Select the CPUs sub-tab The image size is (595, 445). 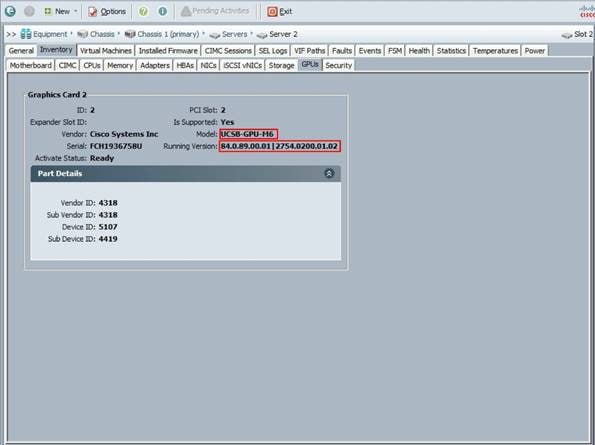tap(92, 66)
